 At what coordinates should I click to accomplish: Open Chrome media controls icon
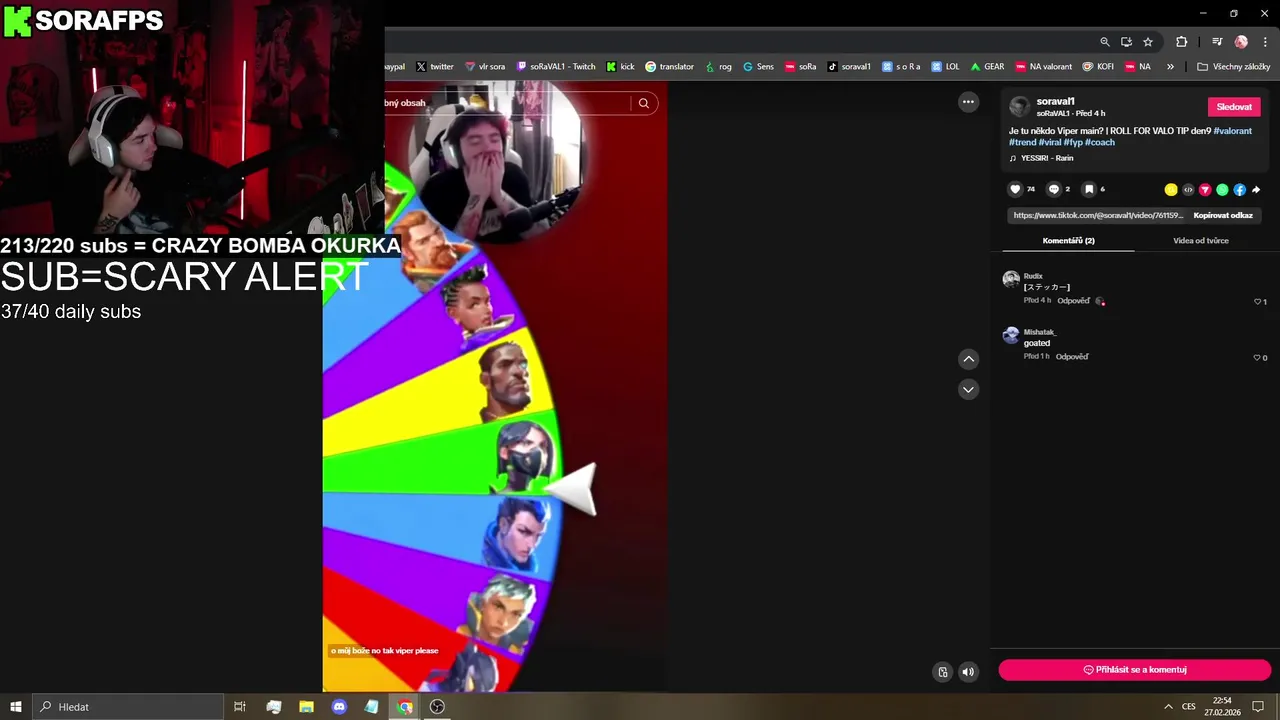tap(1217, 42)
